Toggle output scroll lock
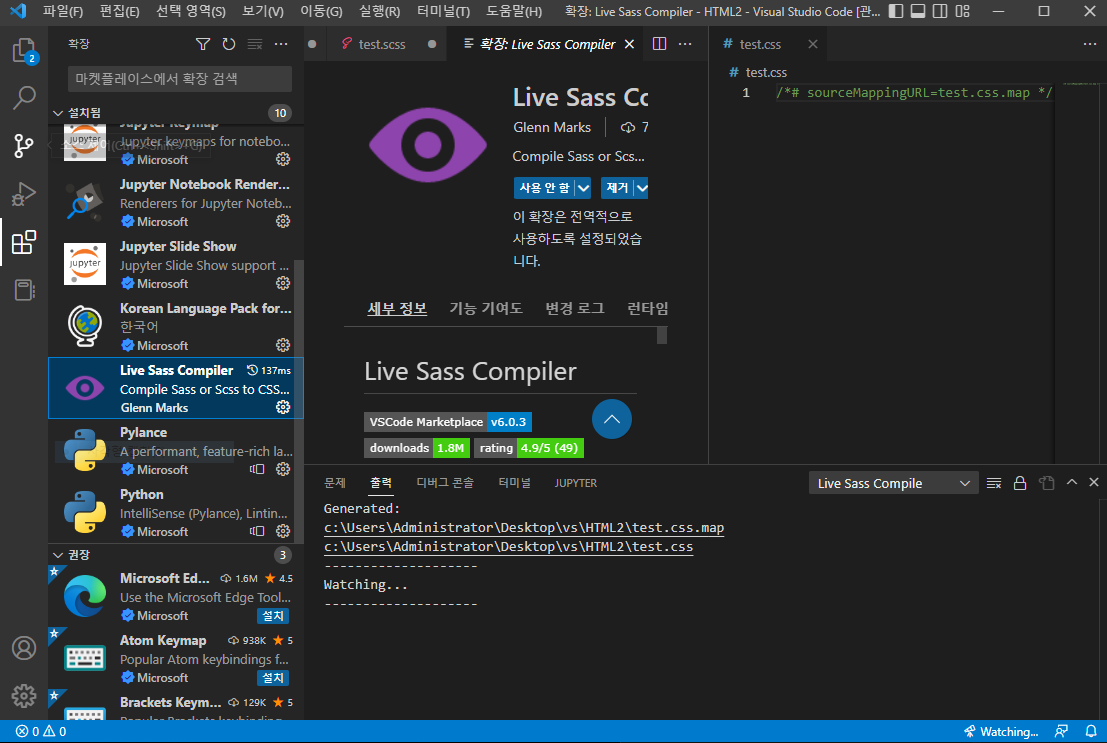The height and width of the screenshot is (743, 1107). pyautogui.click(x=1019, y=483)
